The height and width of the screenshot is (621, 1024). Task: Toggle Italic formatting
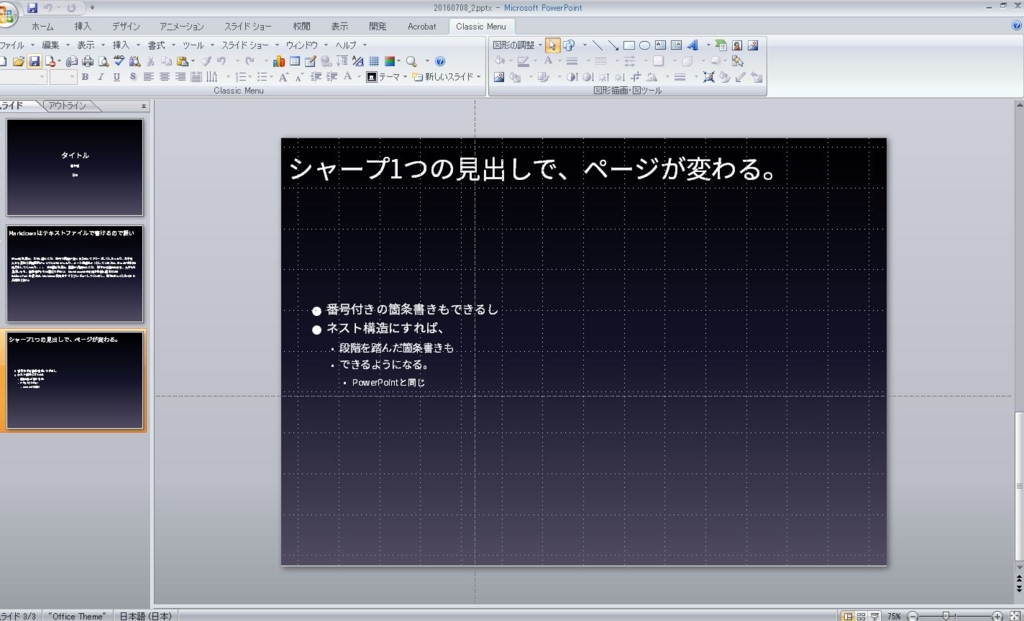tap(101, 77)
